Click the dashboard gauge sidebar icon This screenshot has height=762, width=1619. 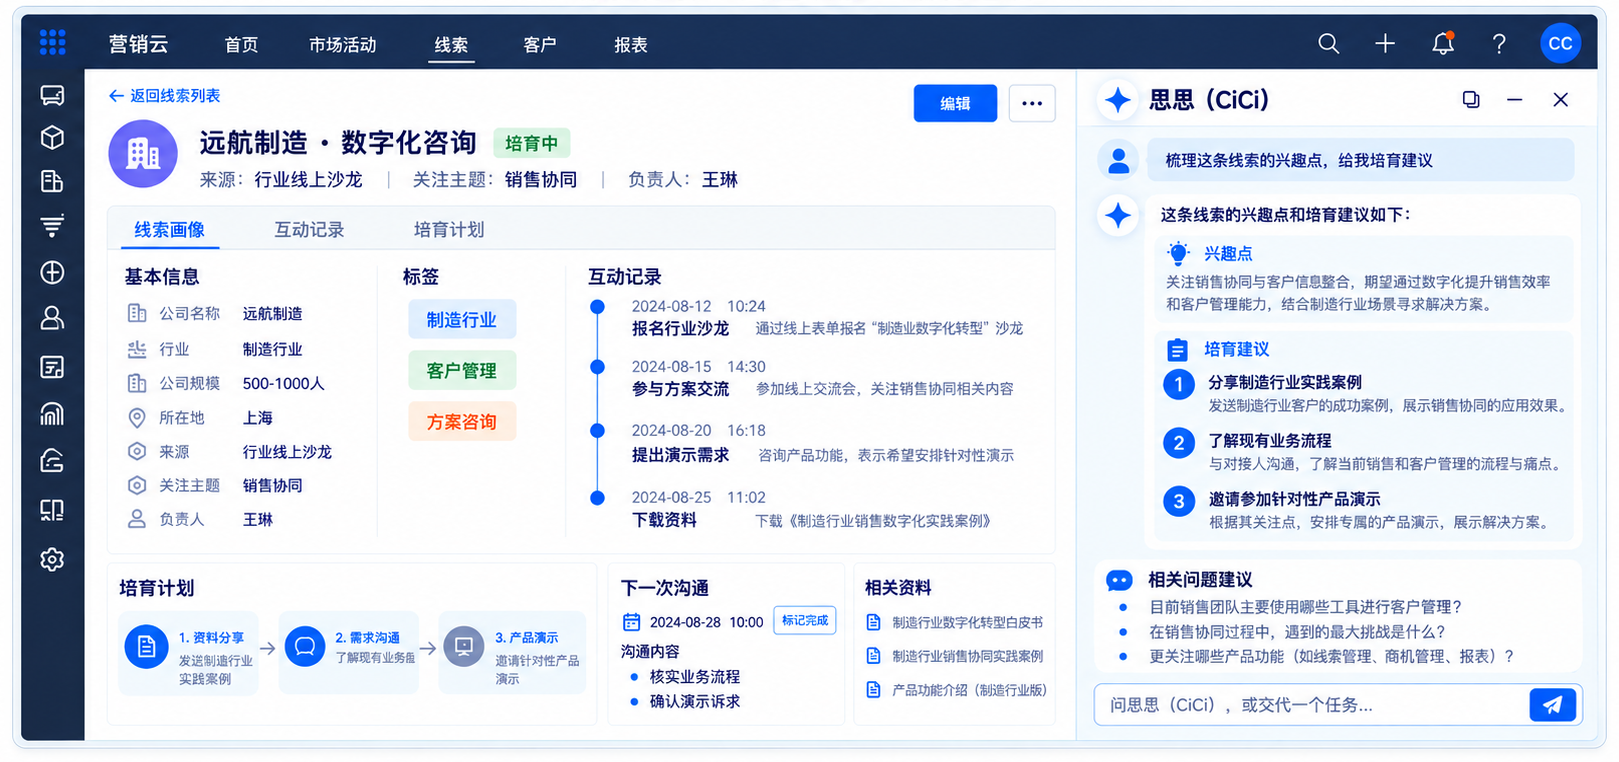tap(52, 461)
